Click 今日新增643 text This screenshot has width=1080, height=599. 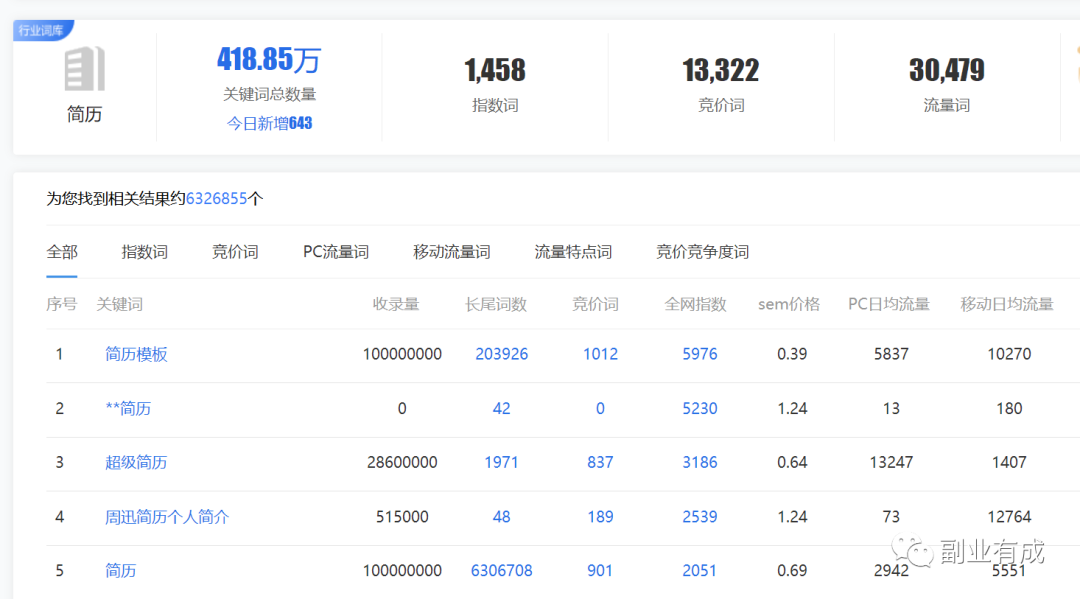269,123
